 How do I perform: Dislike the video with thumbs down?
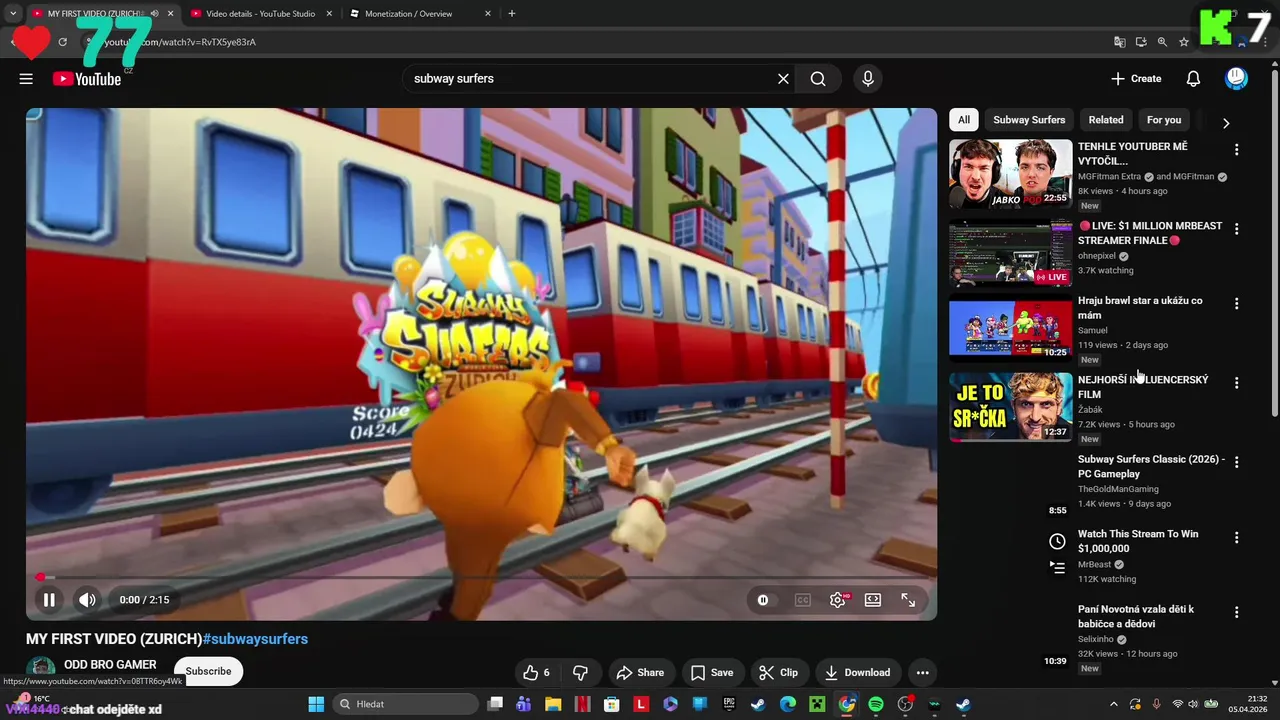[580, 672]
